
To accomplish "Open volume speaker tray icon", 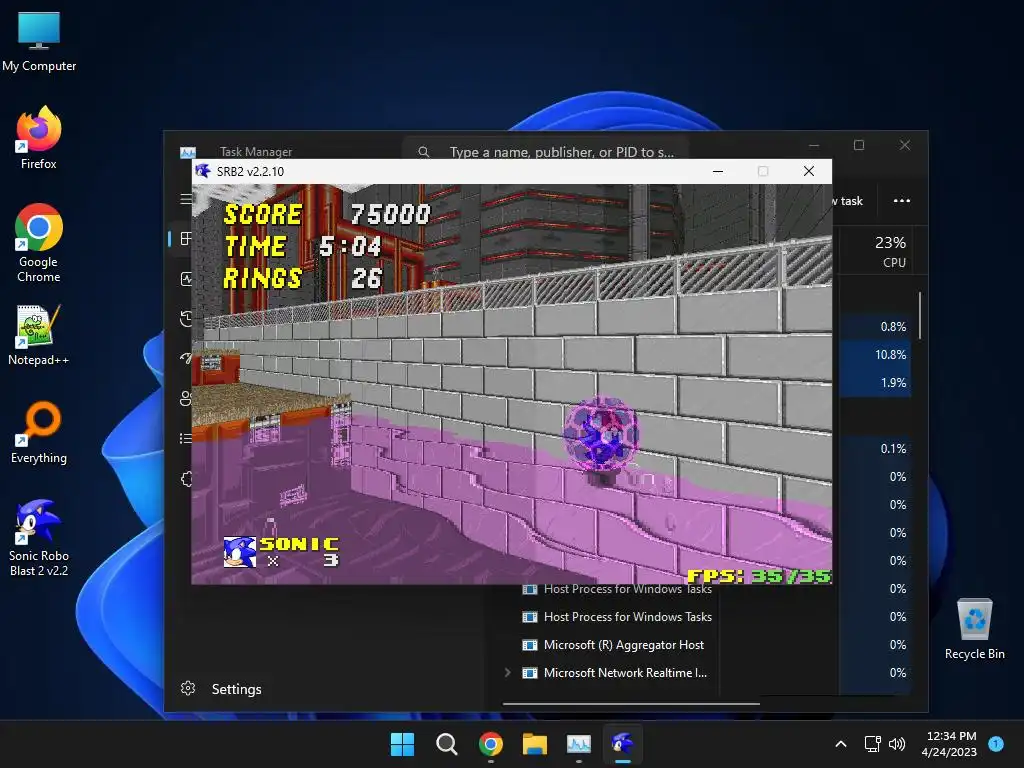I will pos(897,744).
